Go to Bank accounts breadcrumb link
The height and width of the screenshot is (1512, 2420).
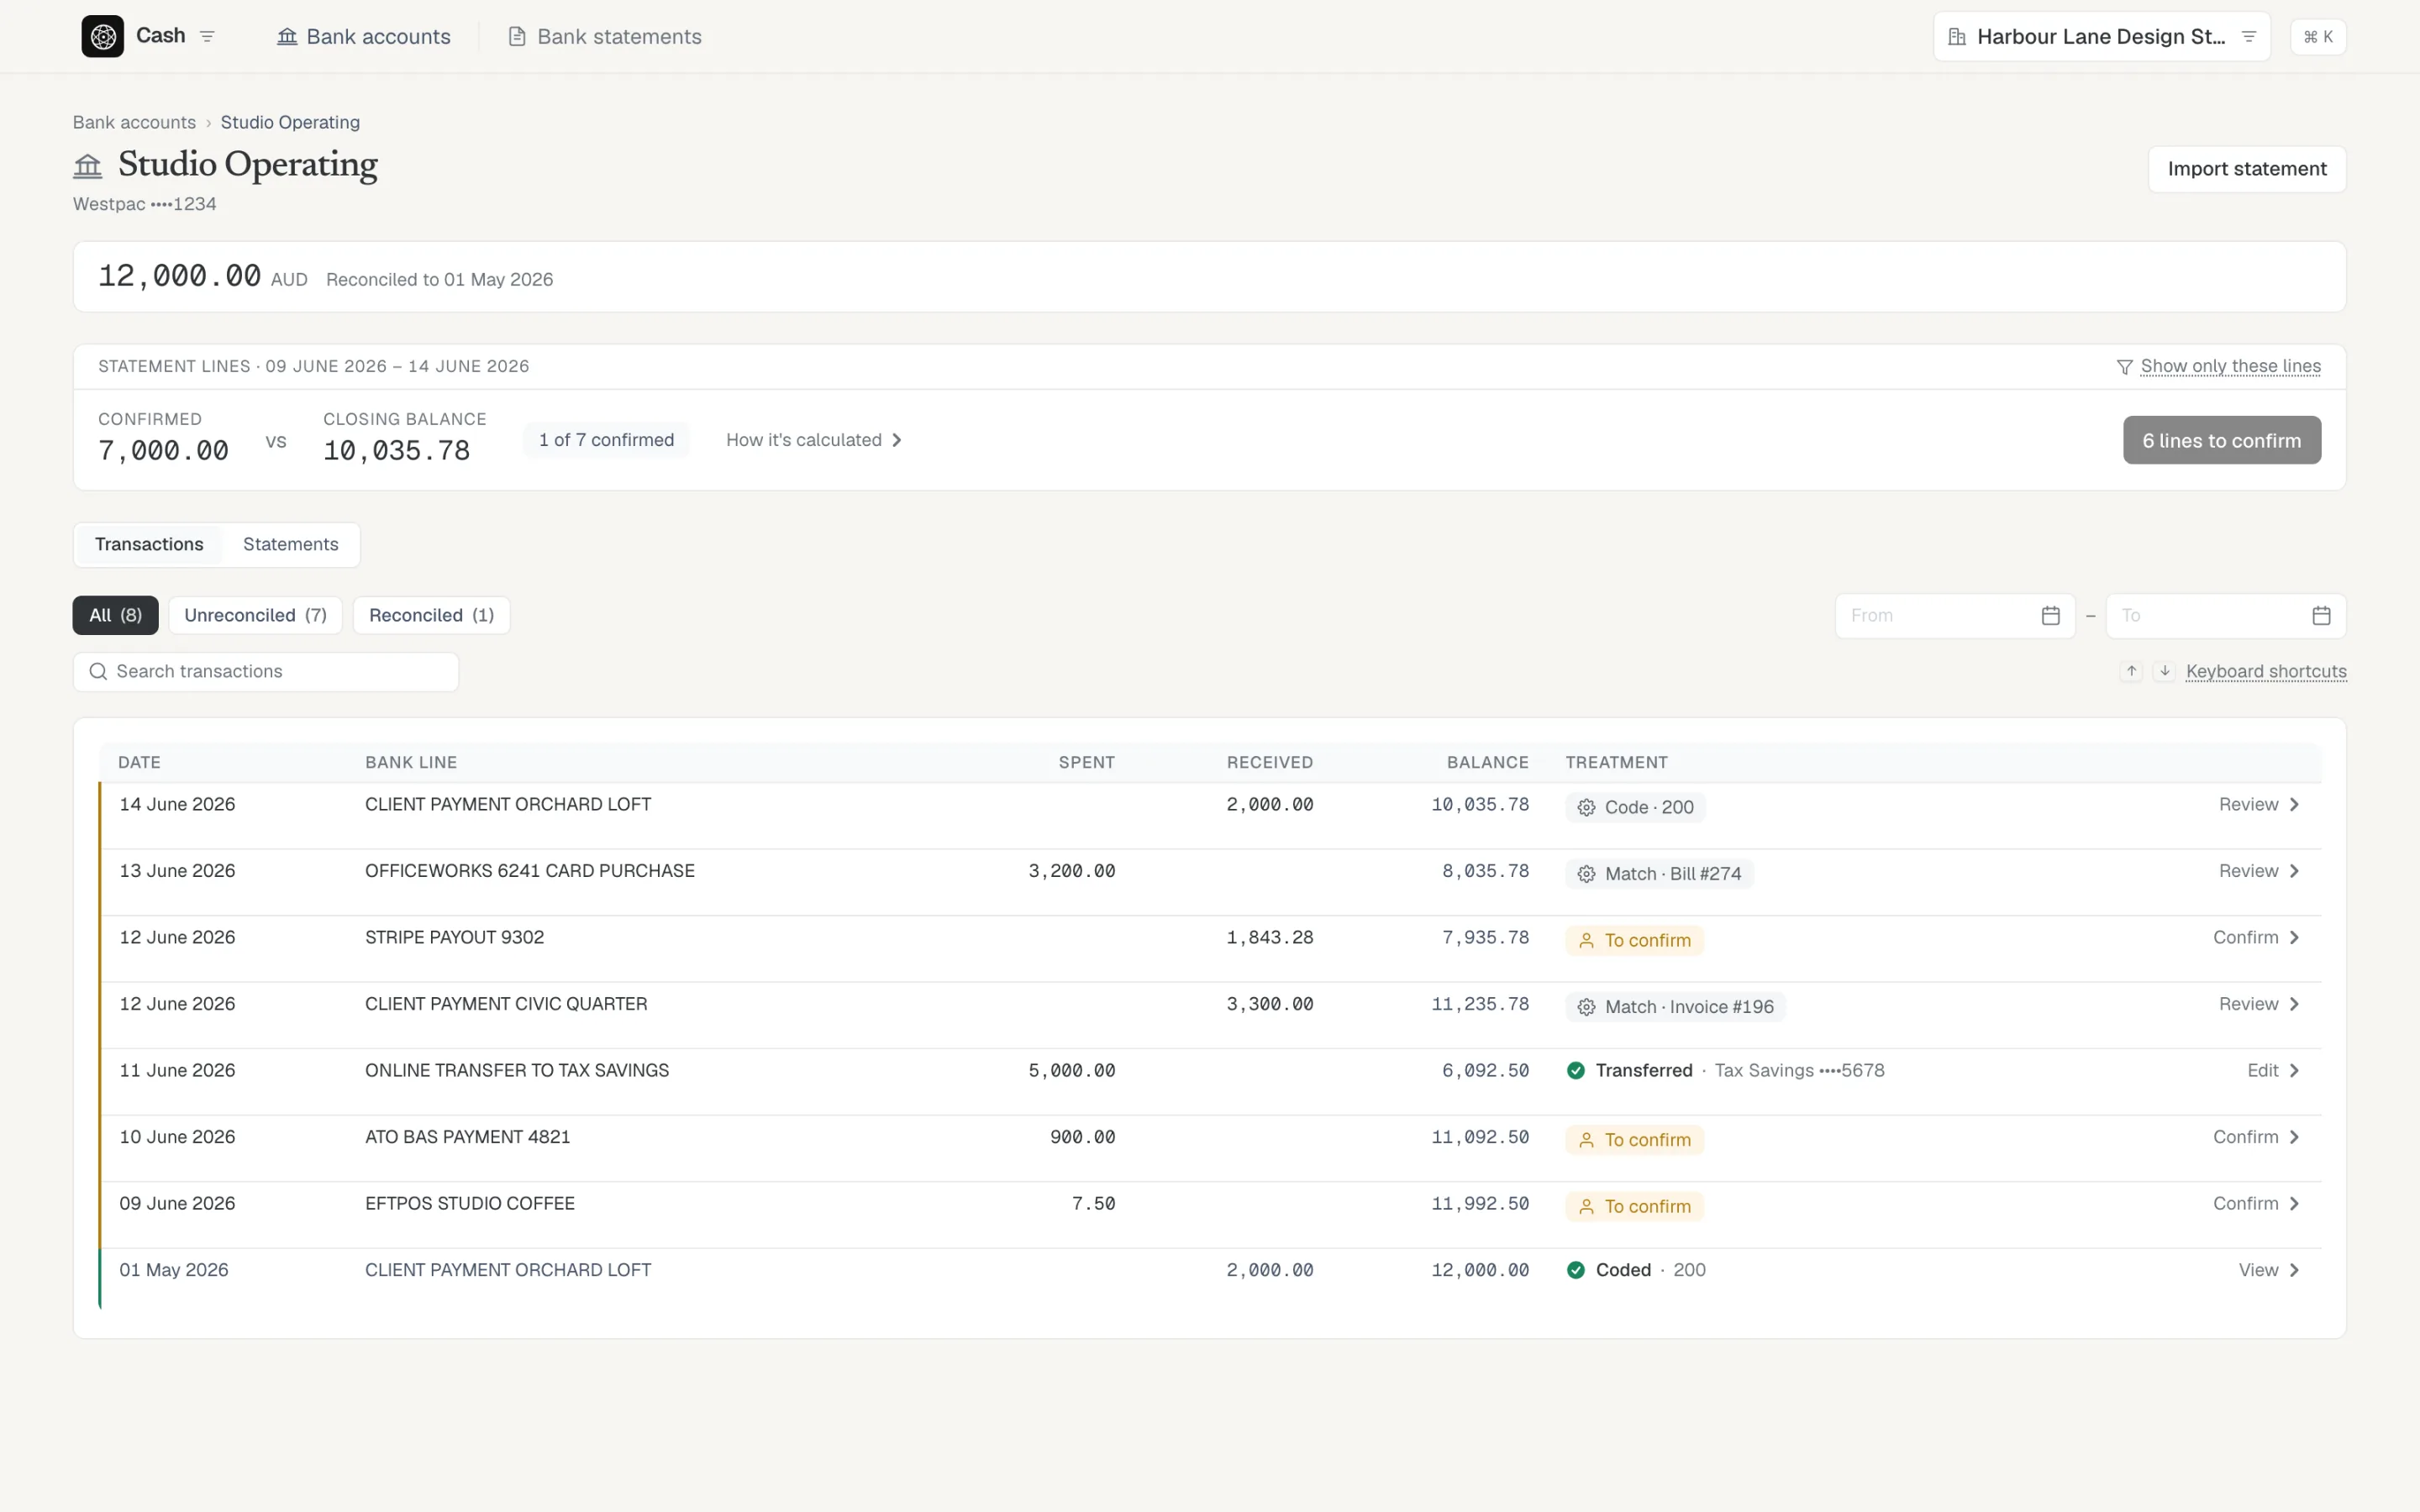[134, 122]
